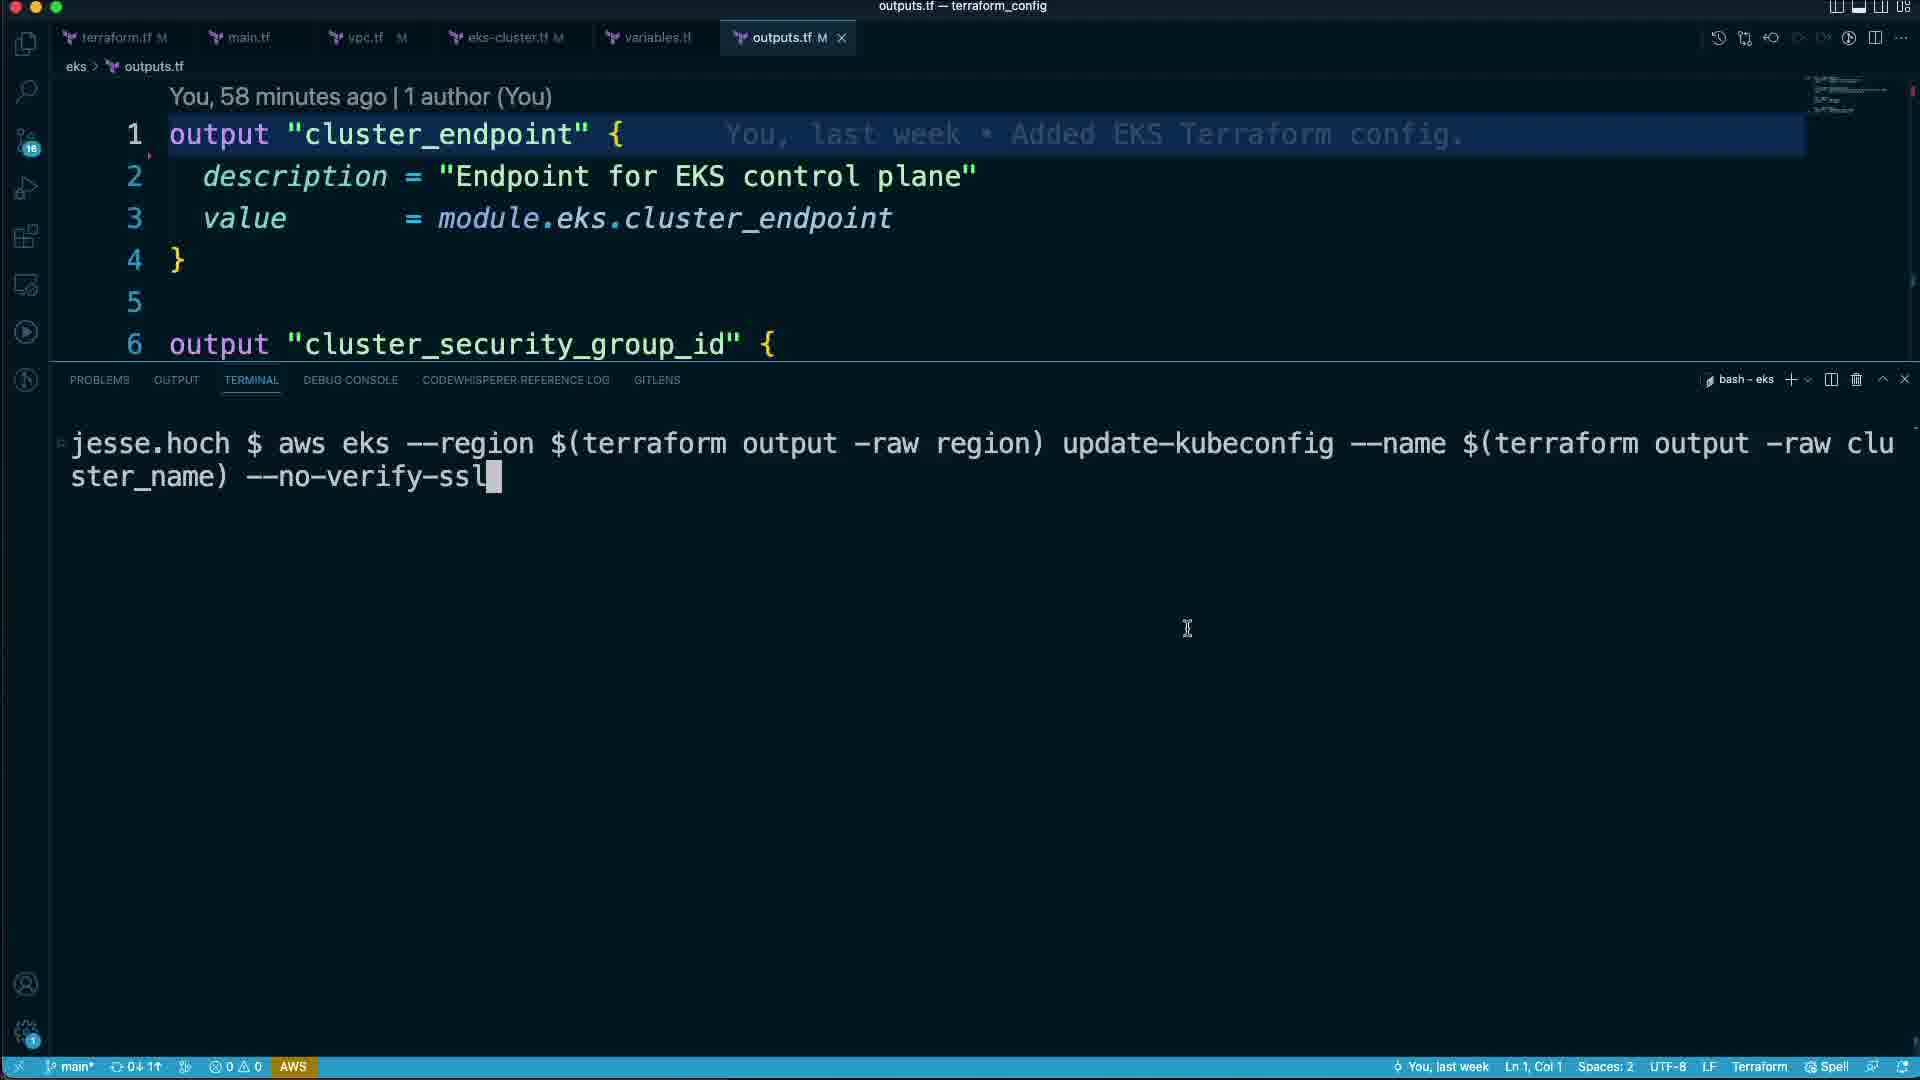This screenshot has width=1920, height=1080.
Task: Open the Accounts icon in activity bar
Action: pyautogui.click(x=27, y=984)
